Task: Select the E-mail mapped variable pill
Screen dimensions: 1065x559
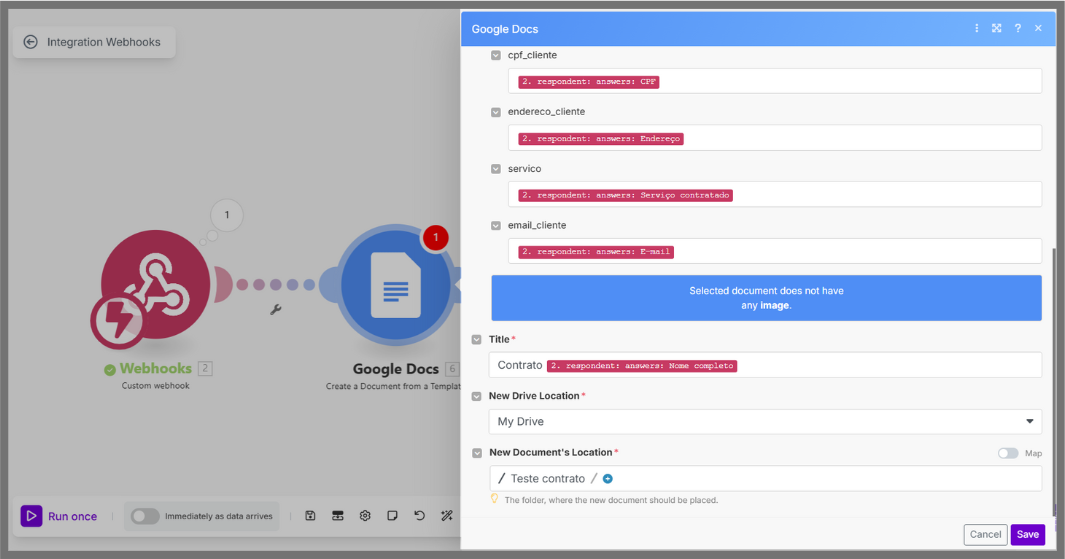Action: point(596,252)
